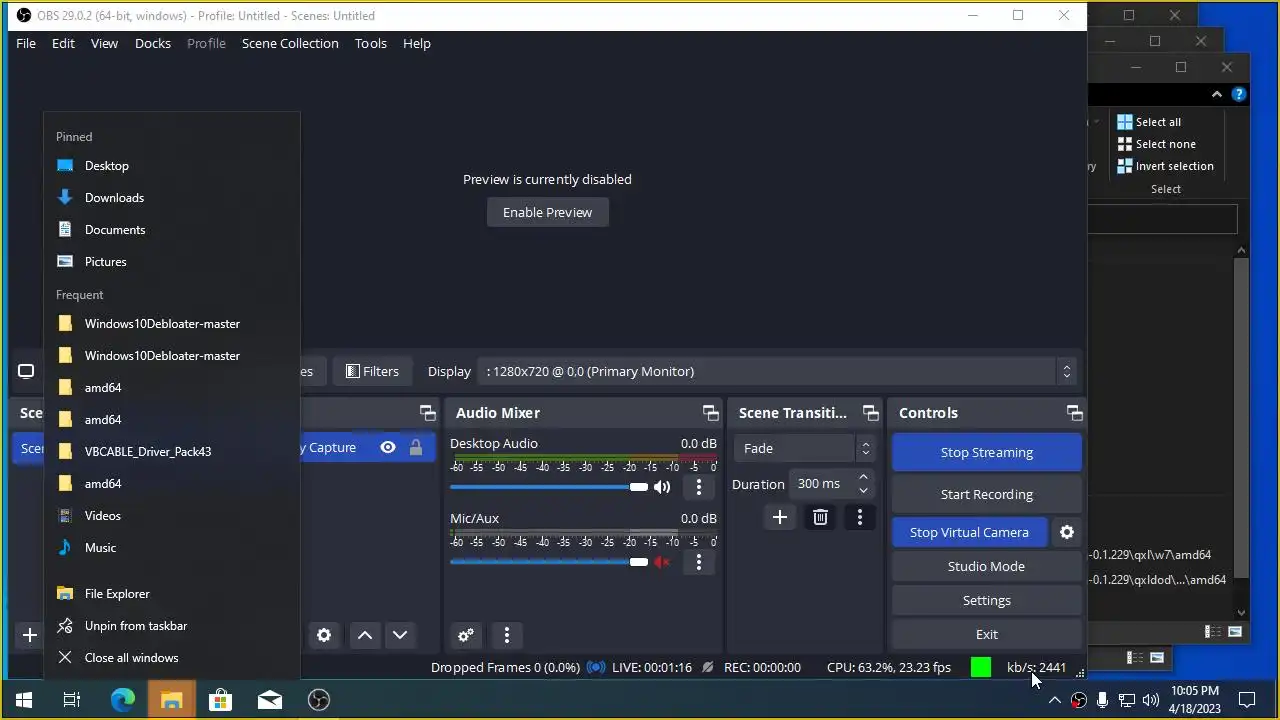Add a new scene with plus icon

coord(30,635)
